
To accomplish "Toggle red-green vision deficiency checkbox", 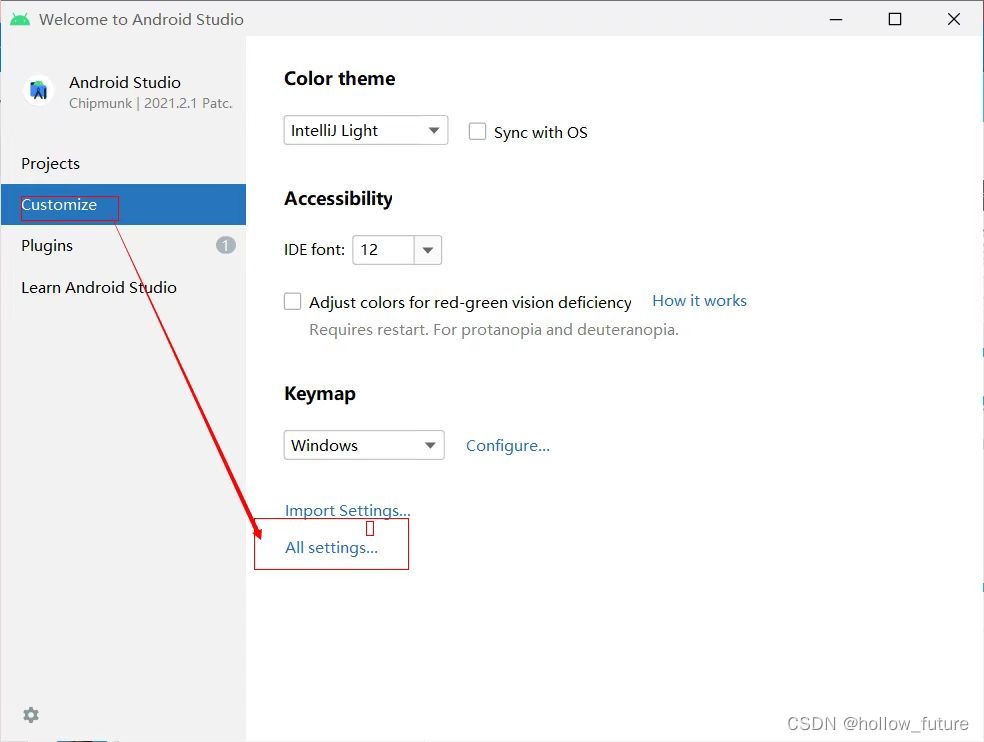I will 292,301.
